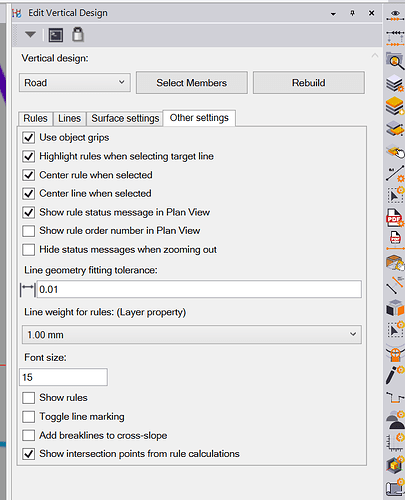The width and height of the screenshot is (405, 500).
Task: Click the Select Members button
Action: click(x=192, y=83)
